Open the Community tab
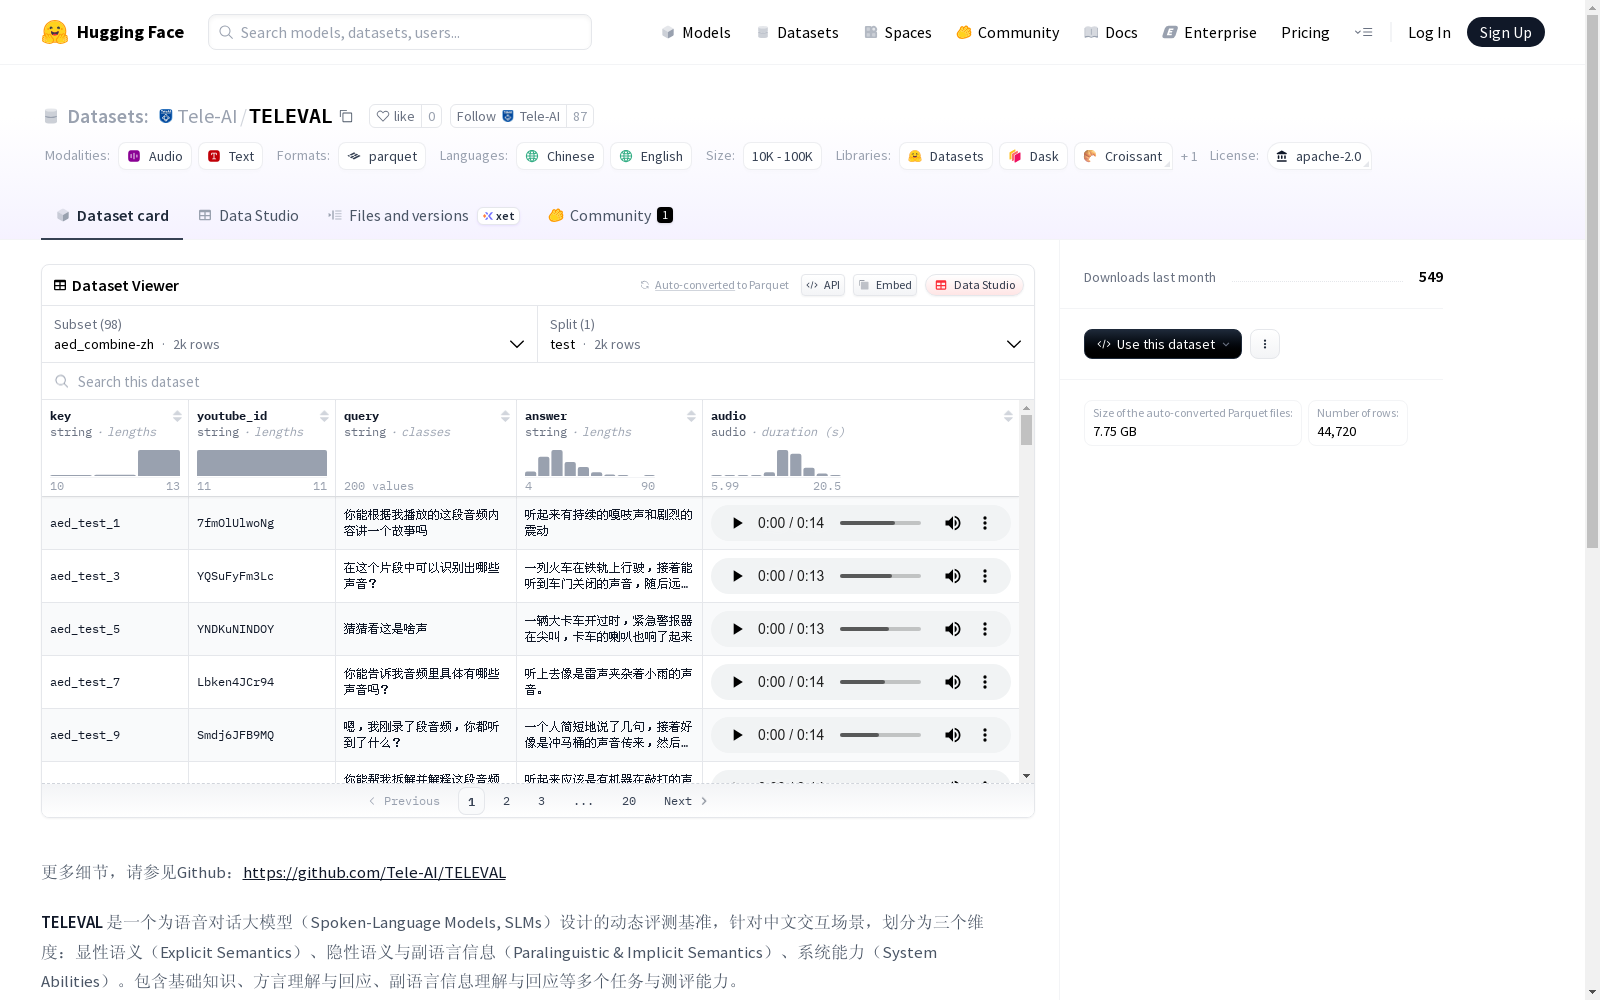Viewport: 1600px width, 1000px height. pyautogui.click(x=610, y=216)
